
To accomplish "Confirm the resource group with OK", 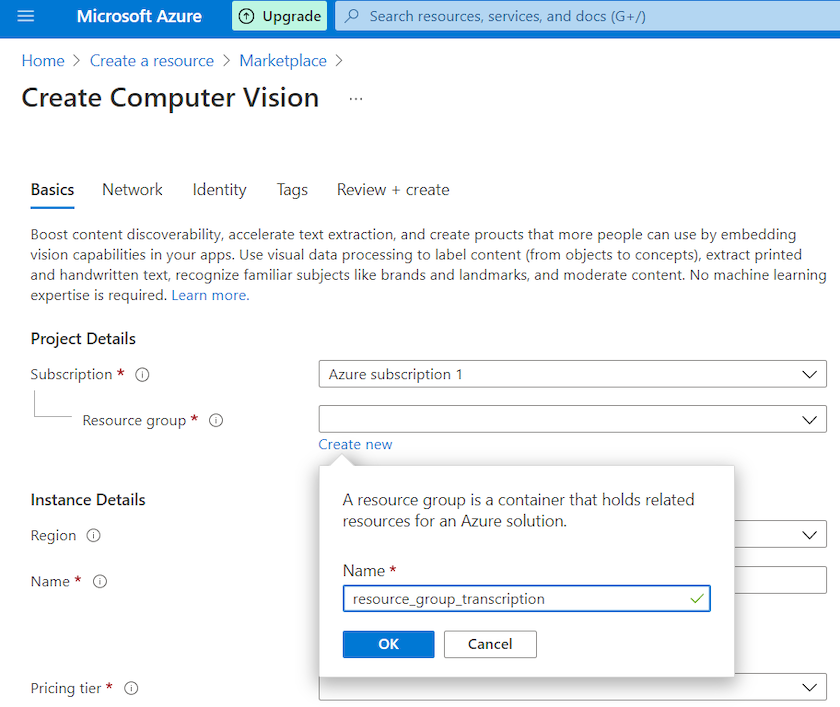I will coord(388,644).
